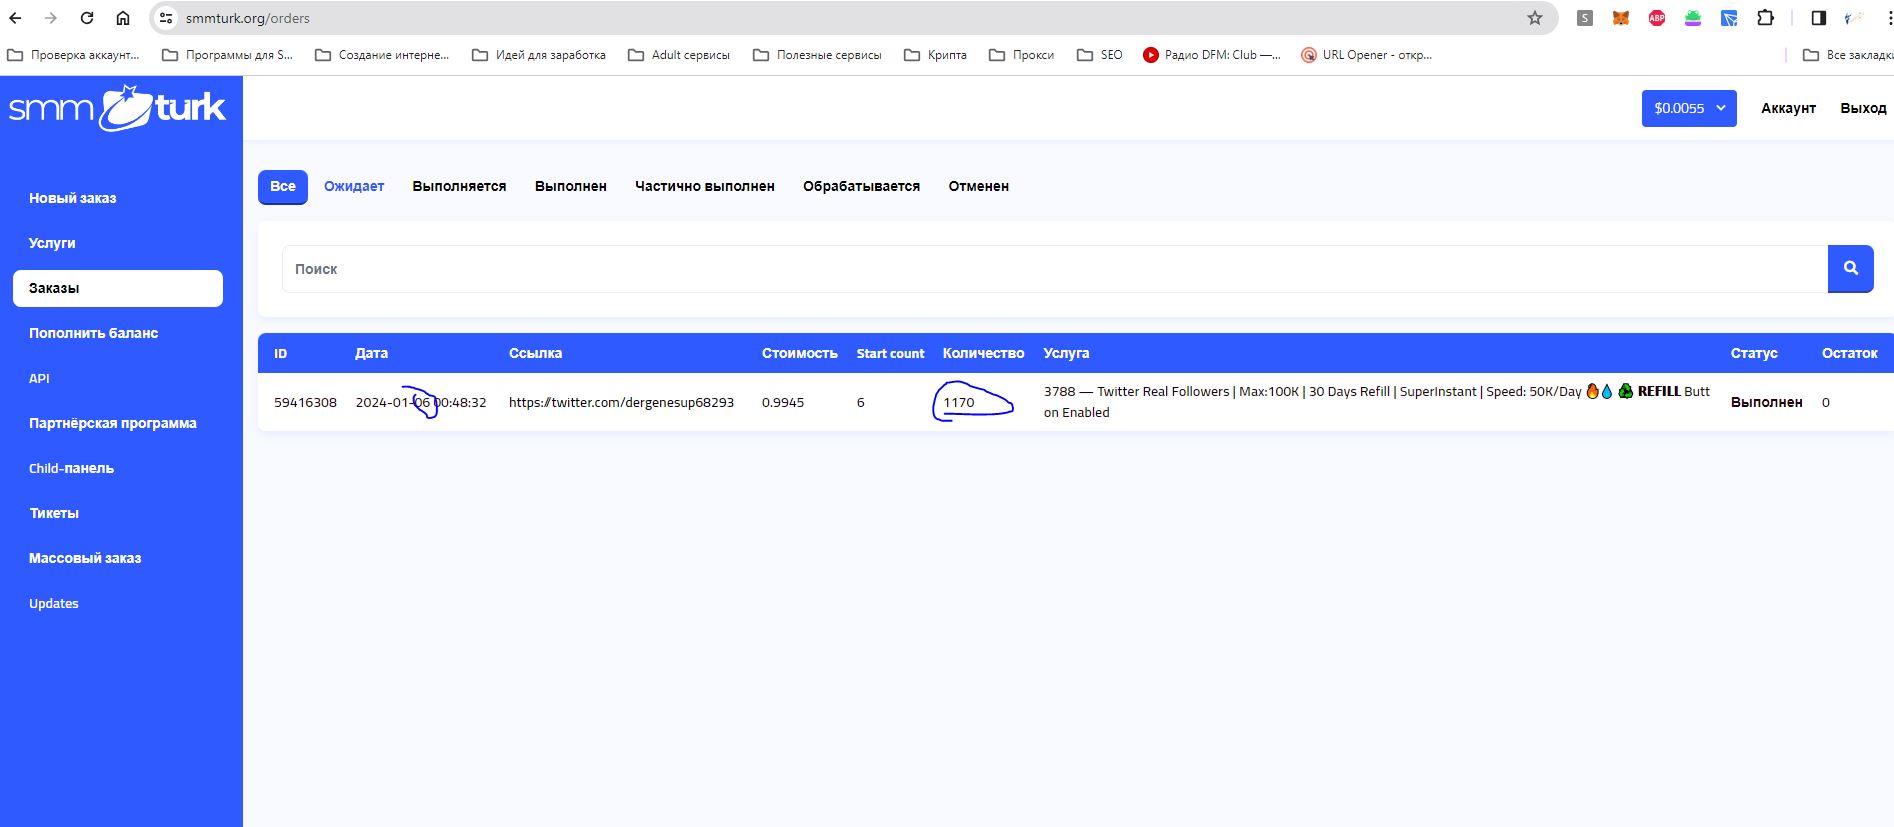Open the Adblock Plus ABP extension
Viewport: 1894px width, 827px height.
coord(1657,18)
